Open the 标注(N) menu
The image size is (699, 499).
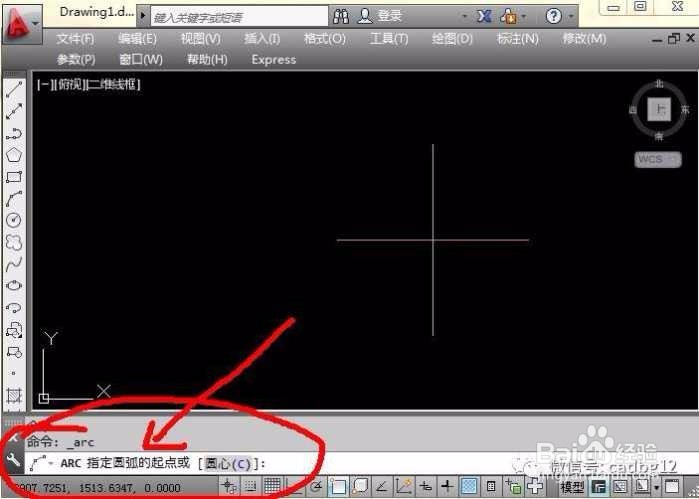pyautogui.click(x=518, y=39)
